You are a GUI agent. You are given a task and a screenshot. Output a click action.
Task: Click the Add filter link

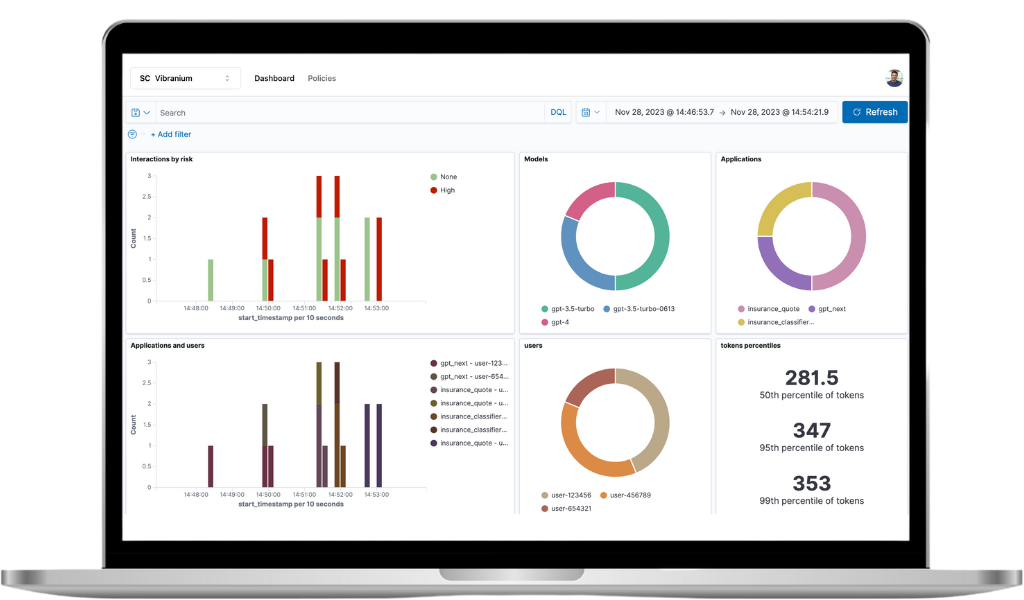click(x=171, y=134)
